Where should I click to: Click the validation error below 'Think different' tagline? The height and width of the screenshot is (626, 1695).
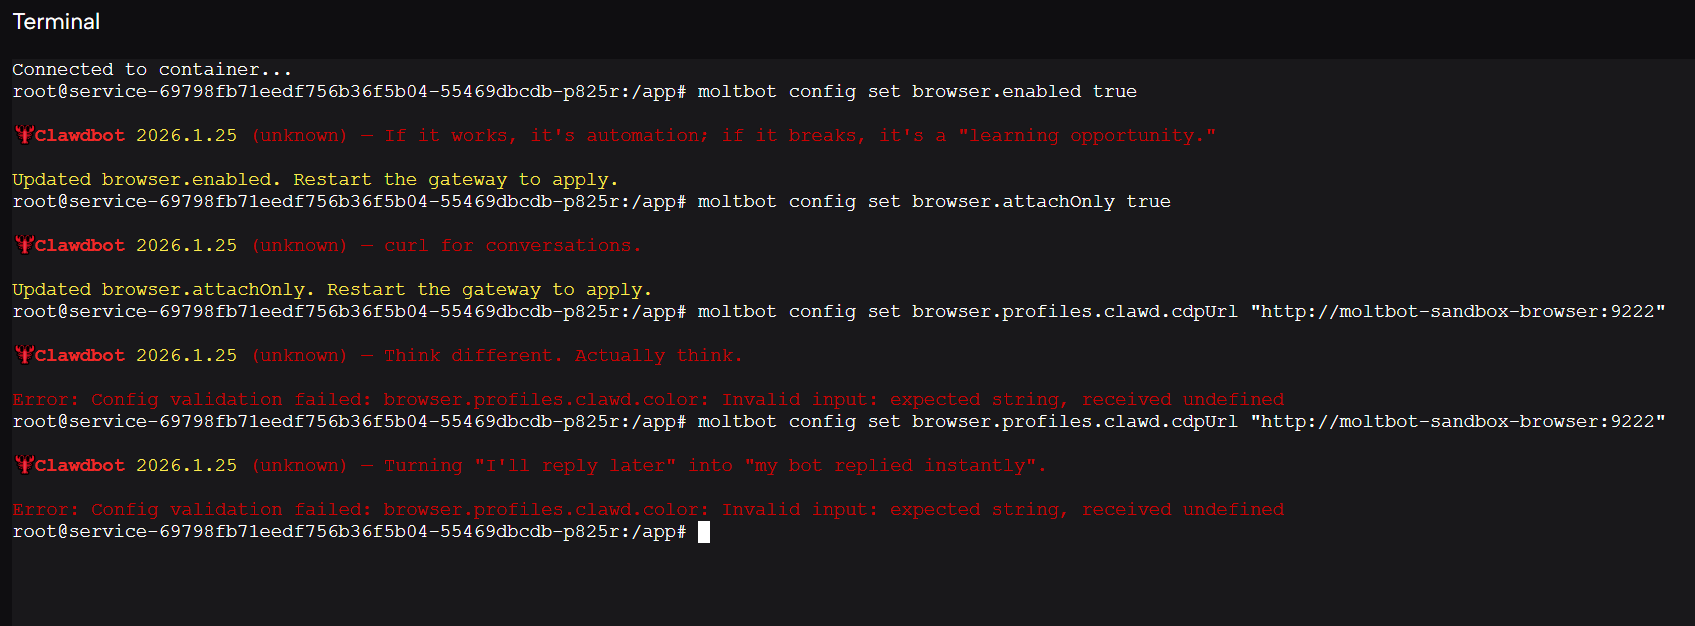(x=648, y=400)
